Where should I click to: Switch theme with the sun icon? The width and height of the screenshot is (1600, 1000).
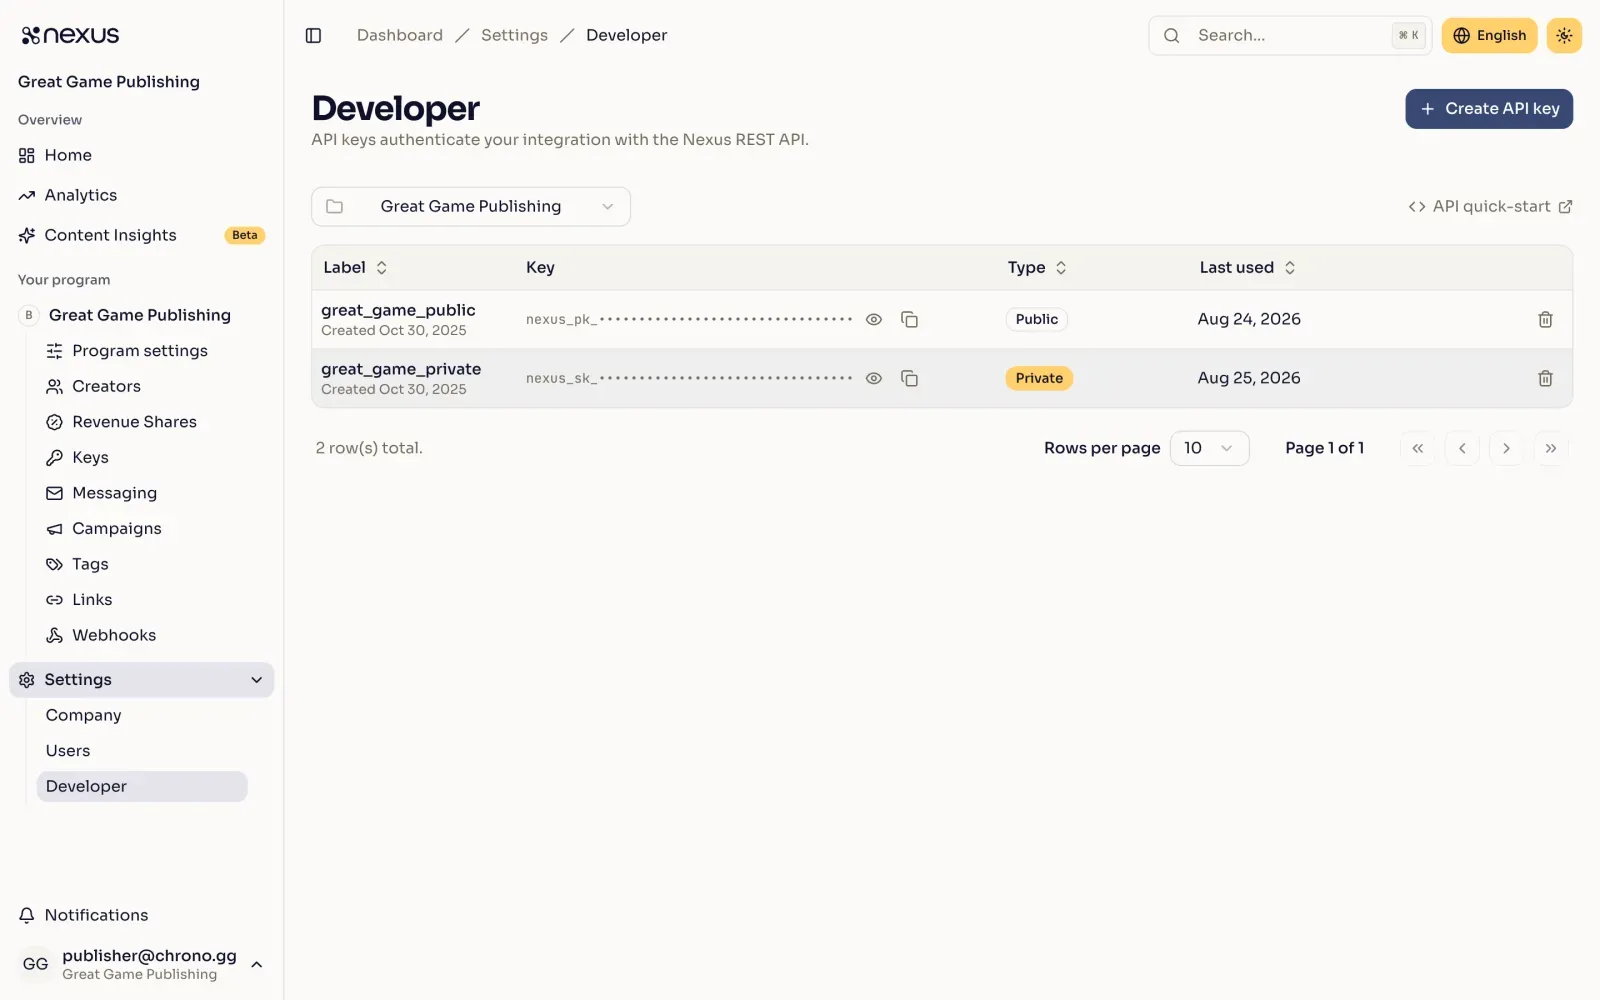[x=1564, y=35]
